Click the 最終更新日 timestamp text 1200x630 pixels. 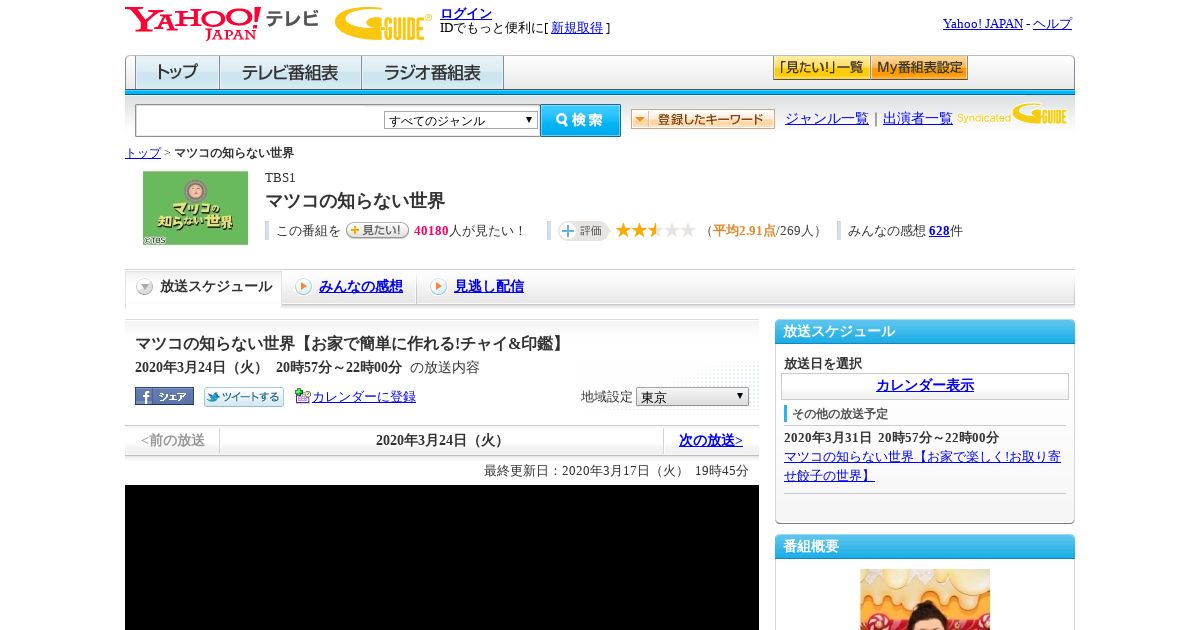pos(616,471)
